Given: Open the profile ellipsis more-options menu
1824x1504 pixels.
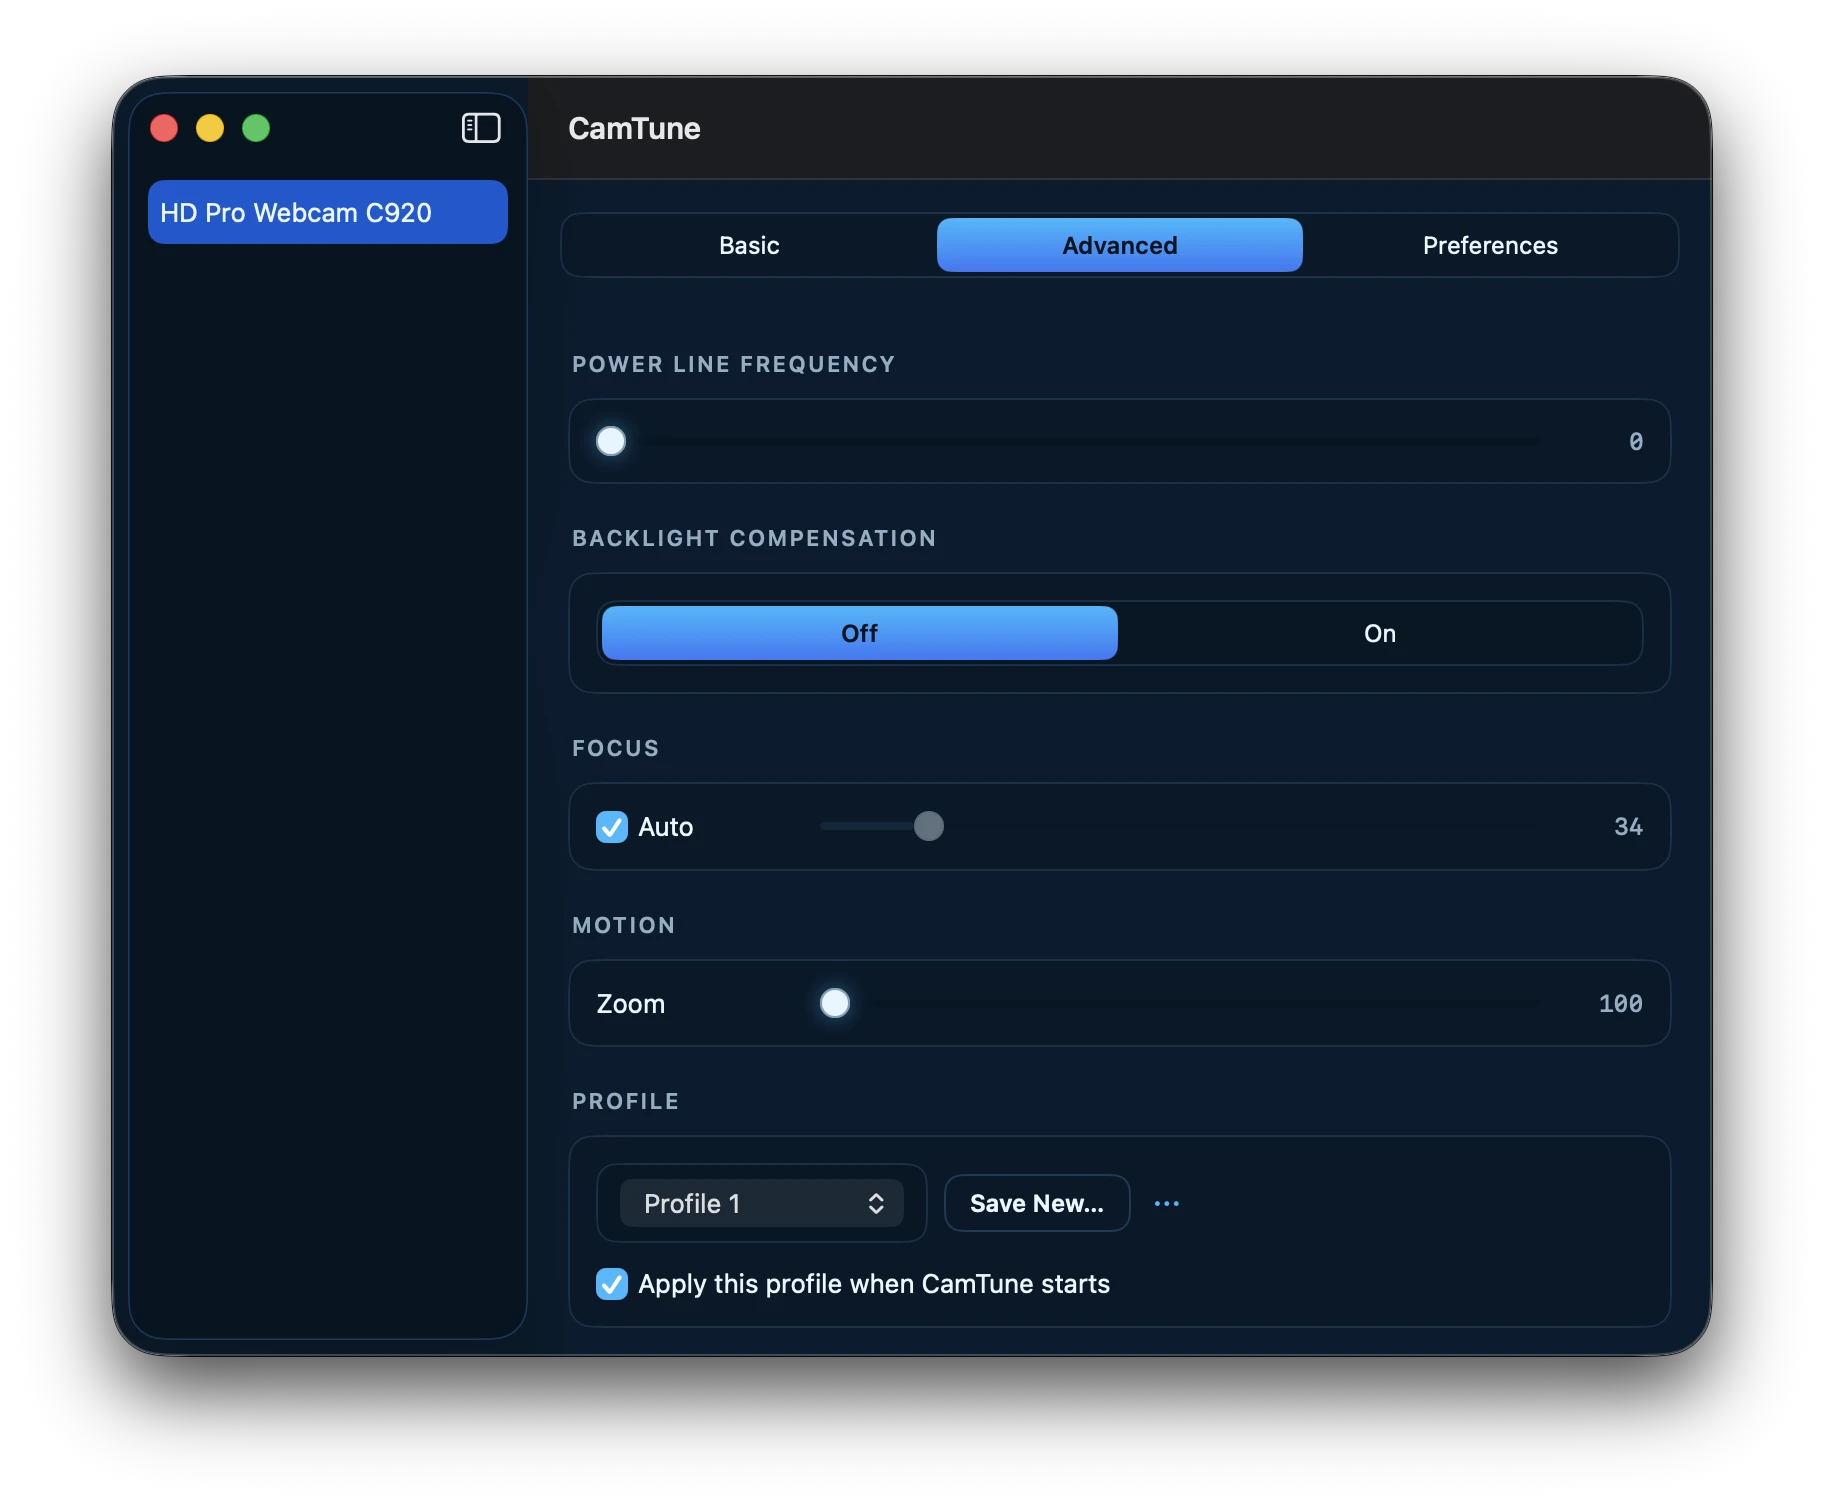Looking at the screenshot, I should click(x=1166, y=1203).
